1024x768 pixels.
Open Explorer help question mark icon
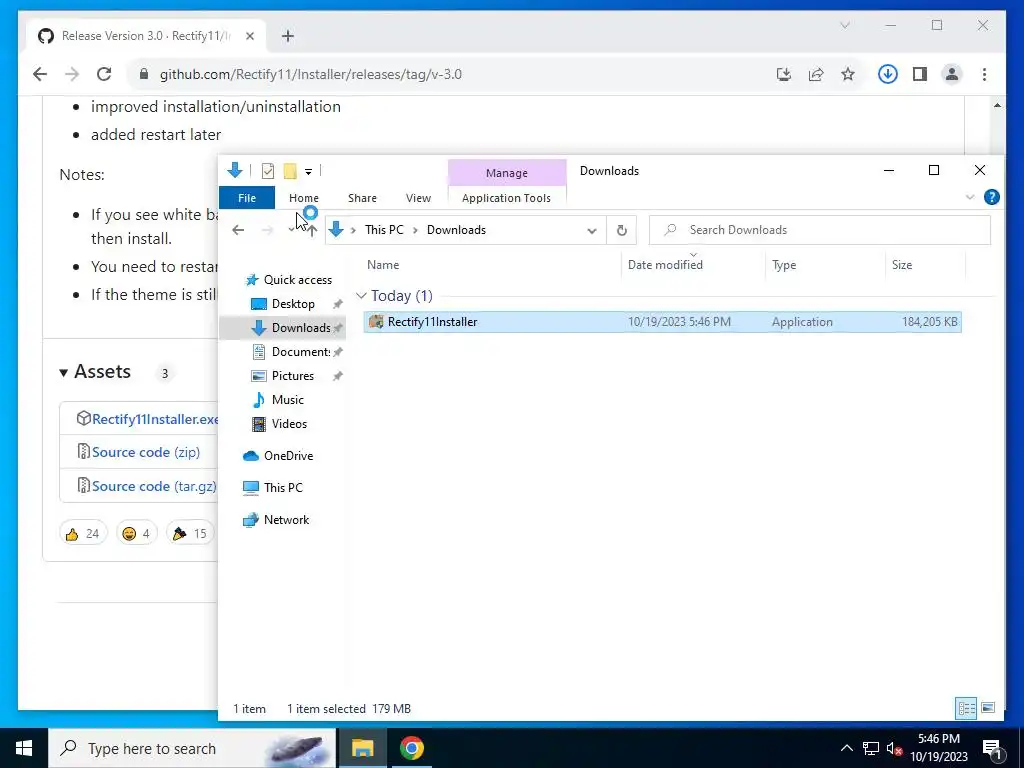[x=991, y=197]
